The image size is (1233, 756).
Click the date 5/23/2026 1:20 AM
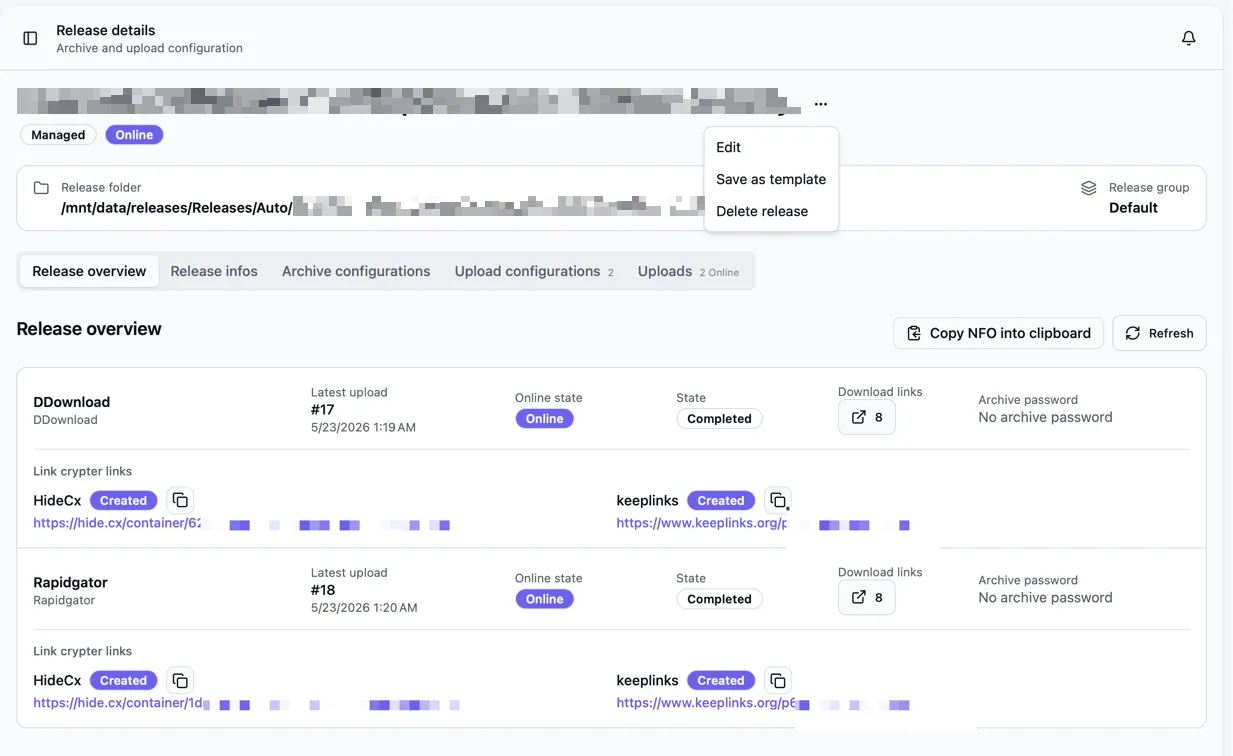[364, 607]
